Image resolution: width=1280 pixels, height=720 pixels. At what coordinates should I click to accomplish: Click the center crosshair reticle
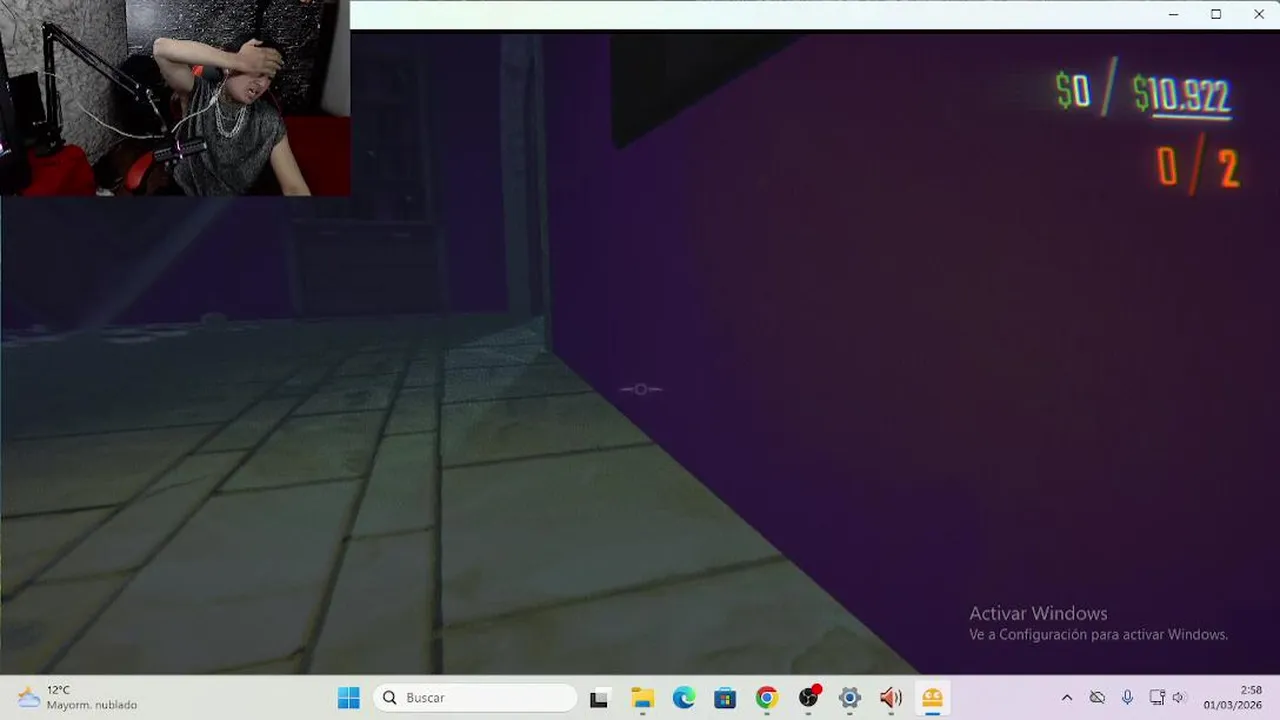coord(640,389)
